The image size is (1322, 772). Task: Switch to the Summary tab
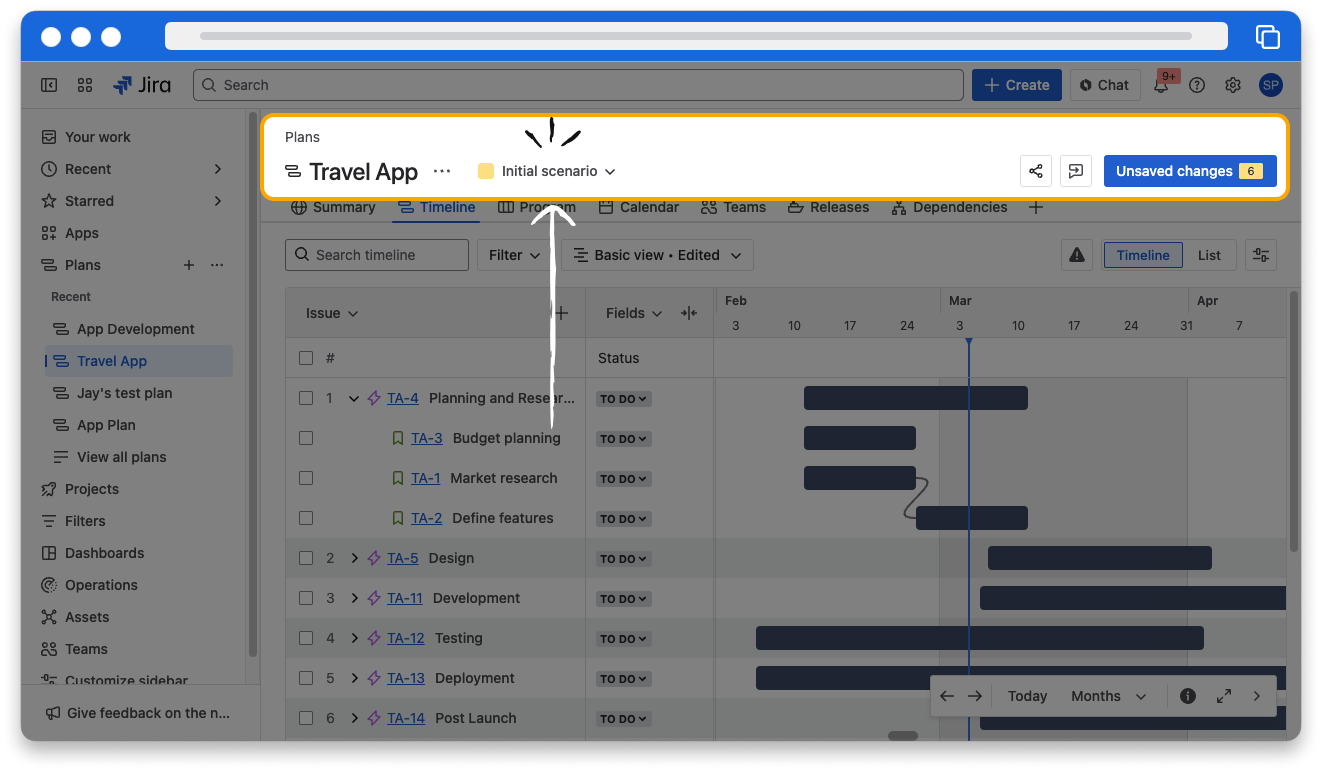click(333, 207)
